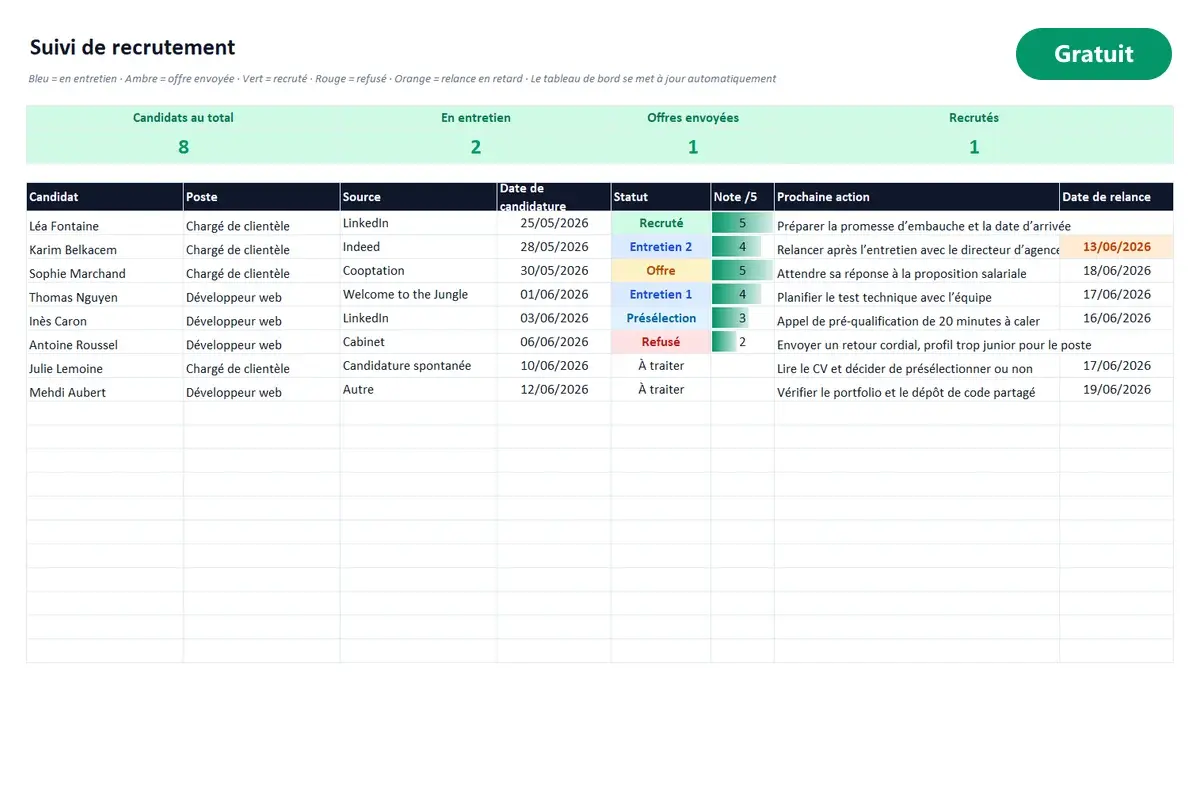Viewport: 1200px width, 800px height.
Task: Click the Julie Lemoine candidate cell
Action: coord(105,367)
